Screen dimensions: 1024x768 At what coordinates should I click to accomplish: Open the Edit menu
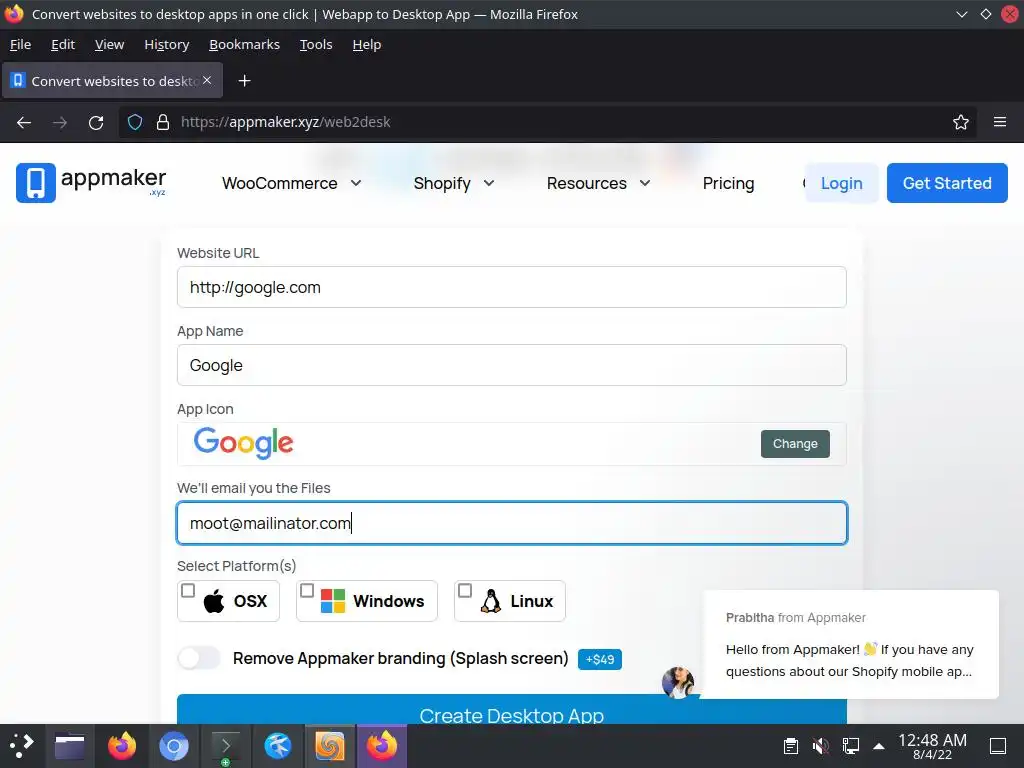[63, 44]
